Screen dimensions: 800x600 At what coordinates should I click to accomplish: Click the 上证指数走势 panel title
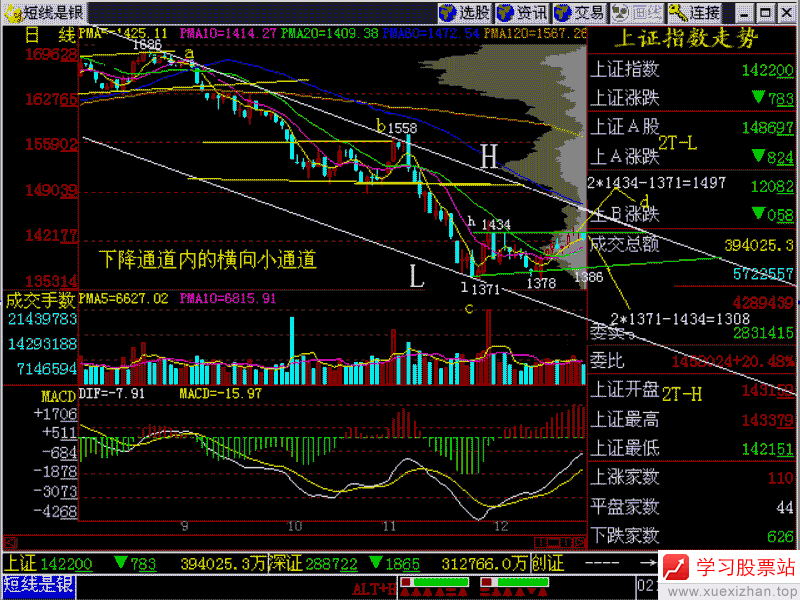(x=686, y=39)
